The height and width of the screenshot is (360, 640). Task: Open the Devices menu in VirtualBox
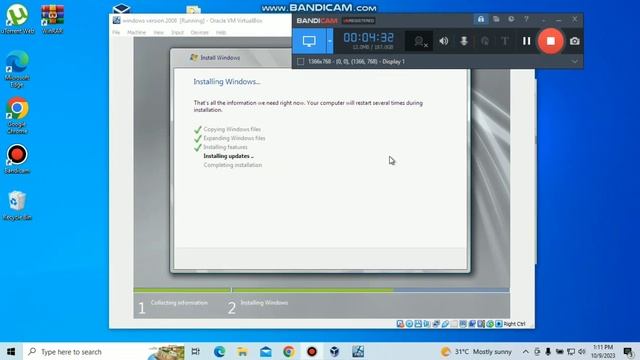200,32
